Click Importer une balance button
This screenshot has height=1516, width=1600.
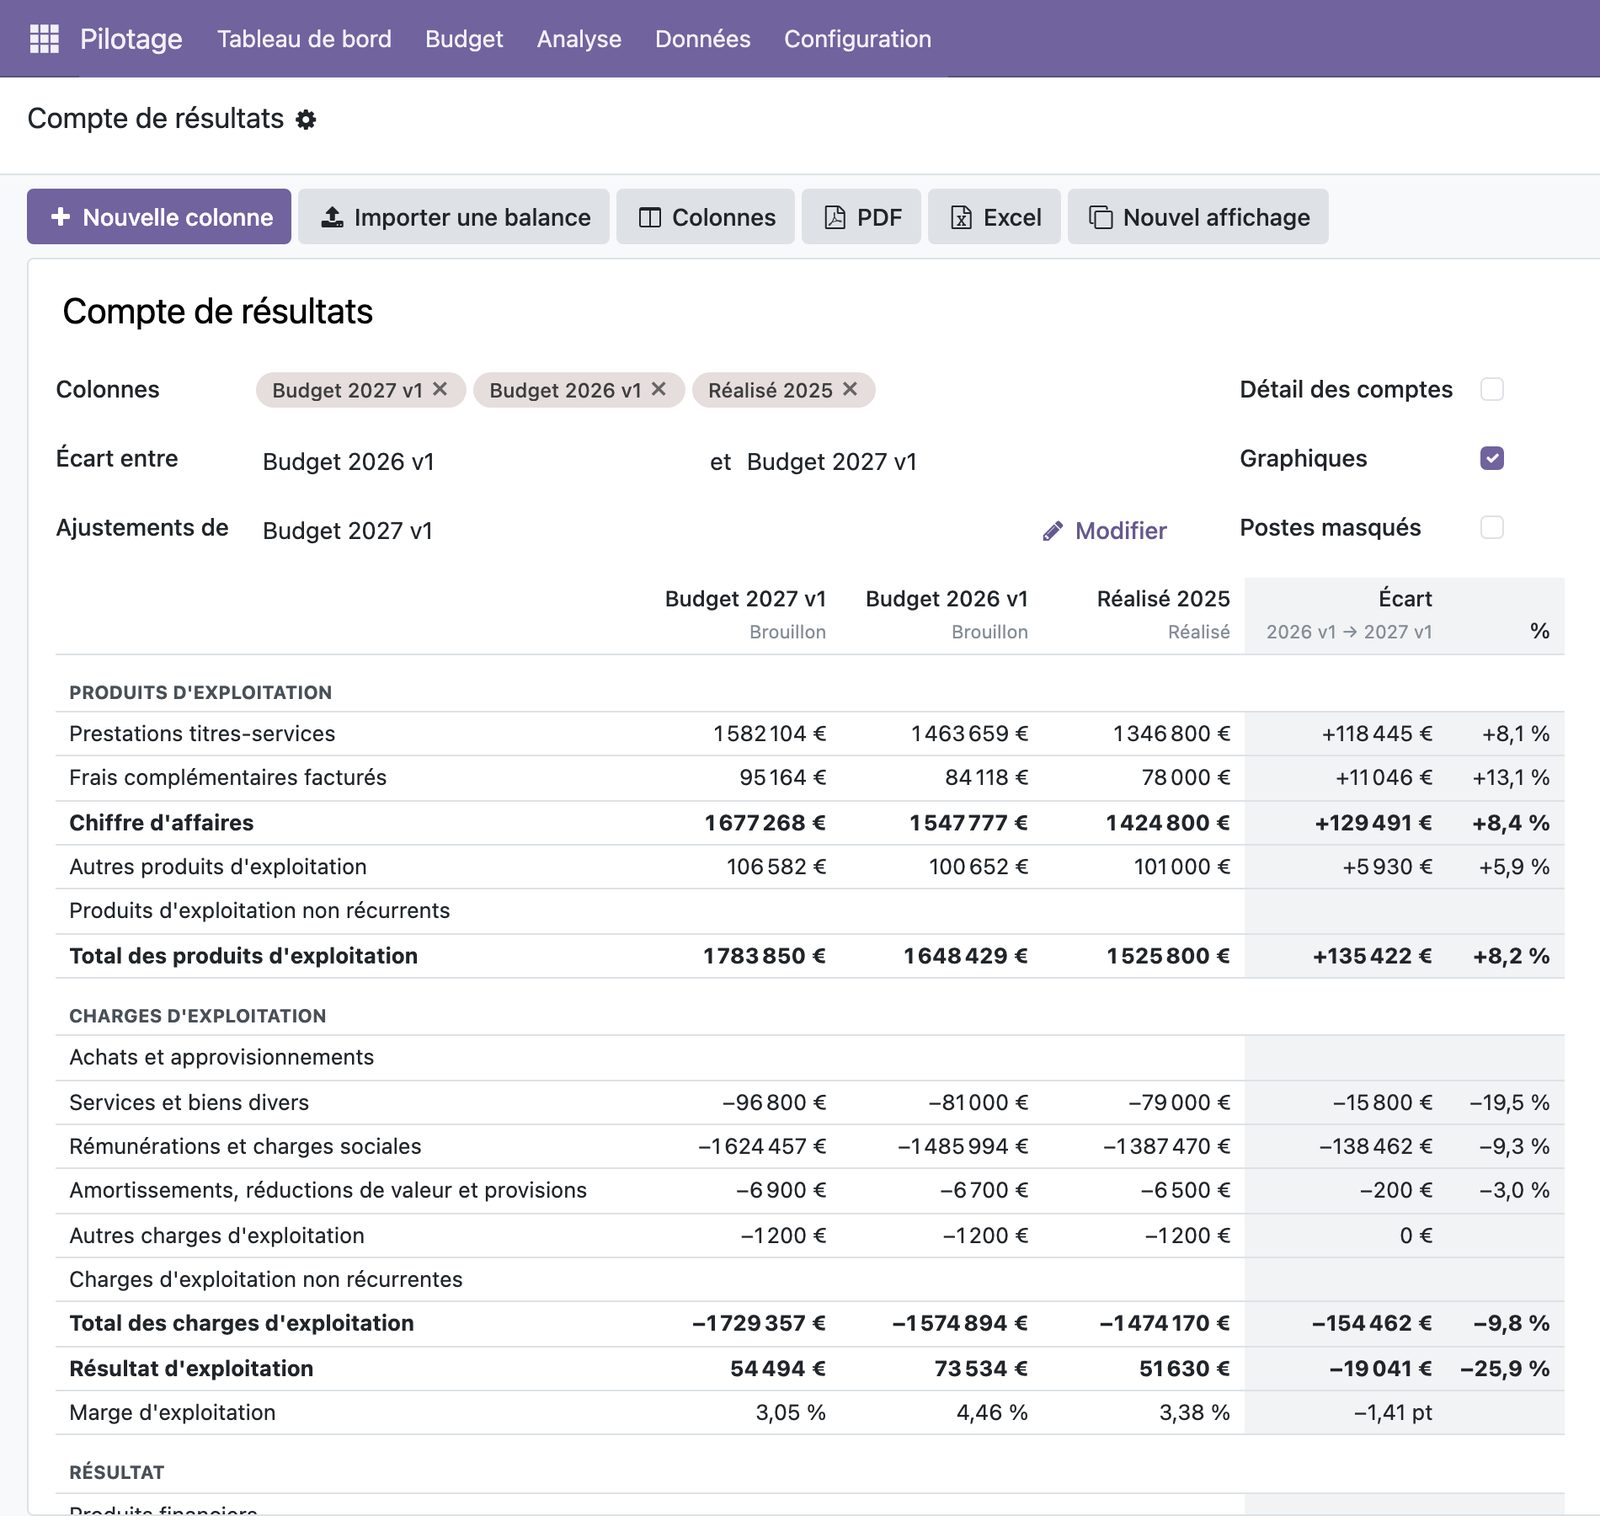(x=454, y=217)
